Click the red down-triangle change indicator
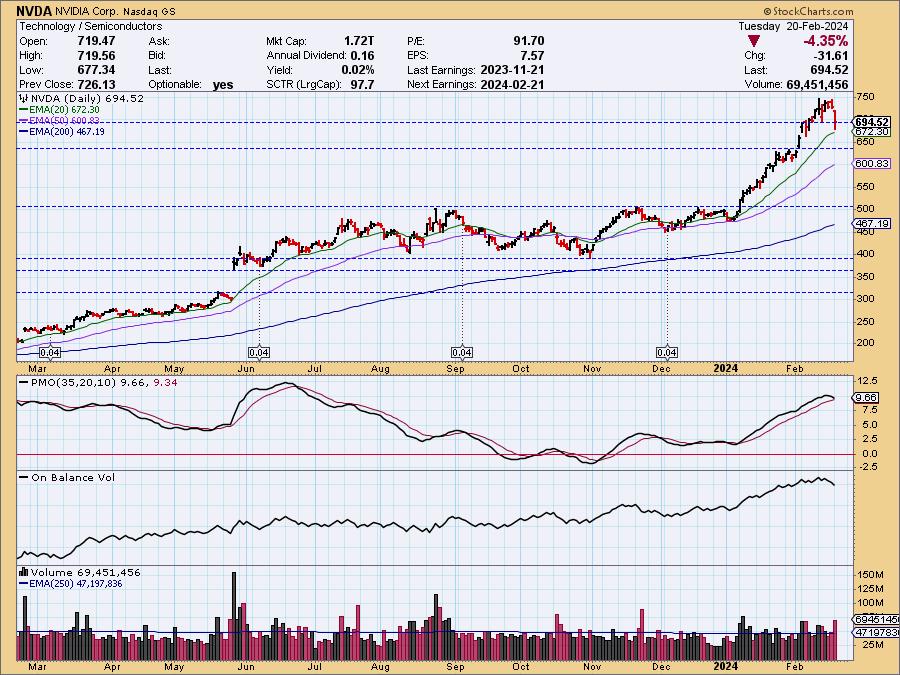The width and height of the screenshot is (900, 675). tap(754, 41)
